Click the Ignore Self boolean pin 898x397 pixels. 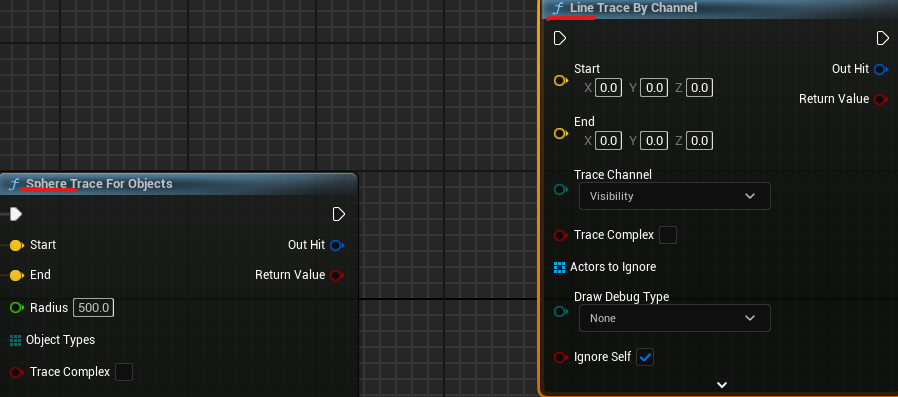[x=561, y=357]
